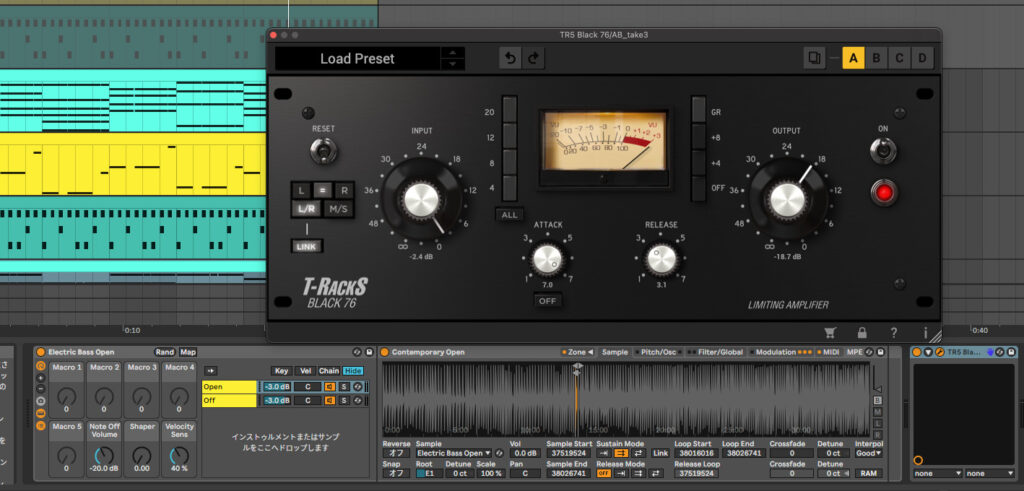Toggle the LINK channel button
1024x491 pixels.
pos(307,246)
